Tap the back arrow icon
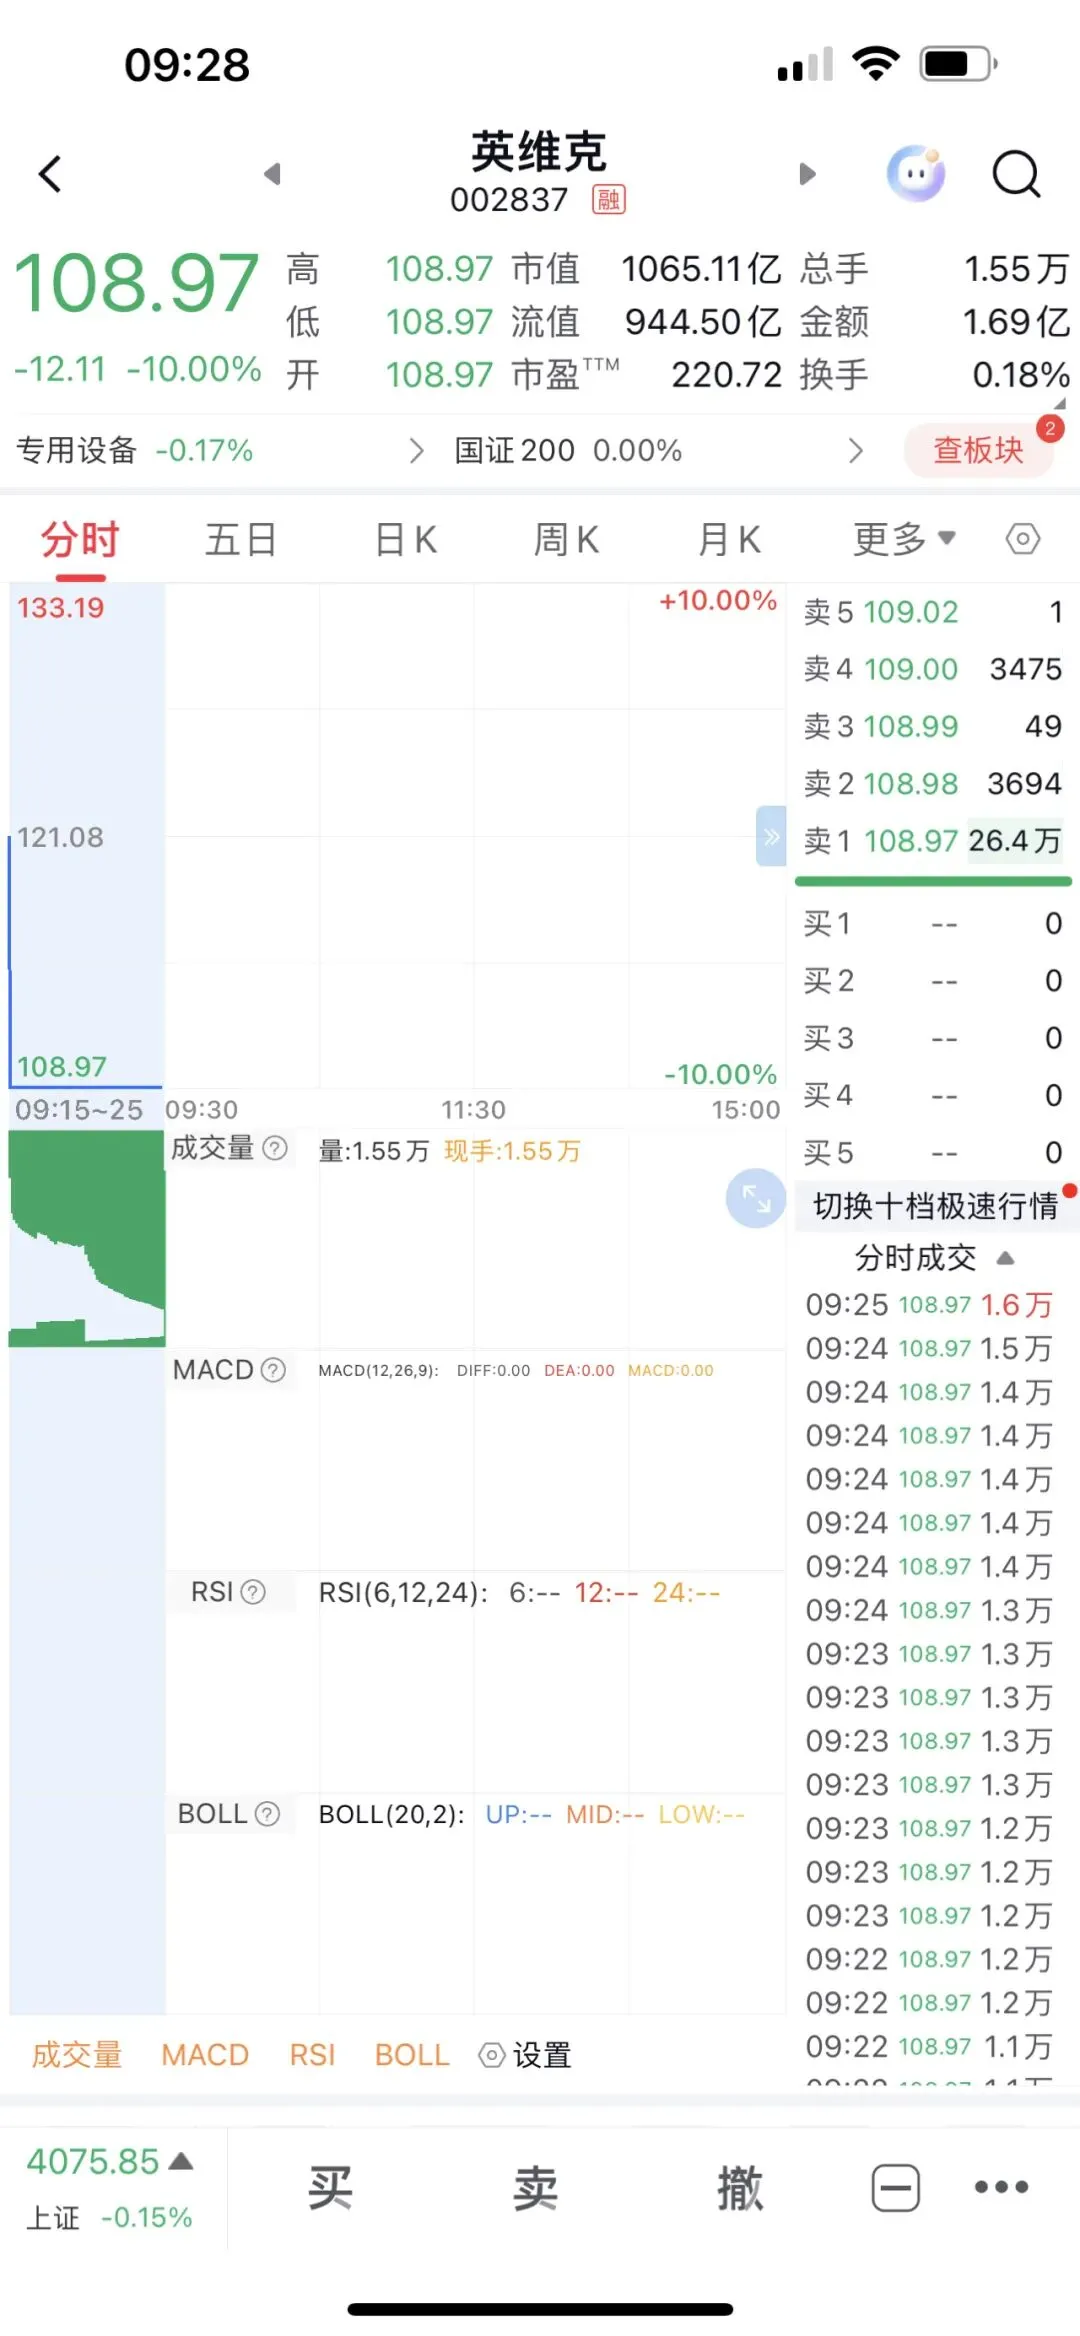Screen dimensions: 1080x2336 tap(50, 174)
